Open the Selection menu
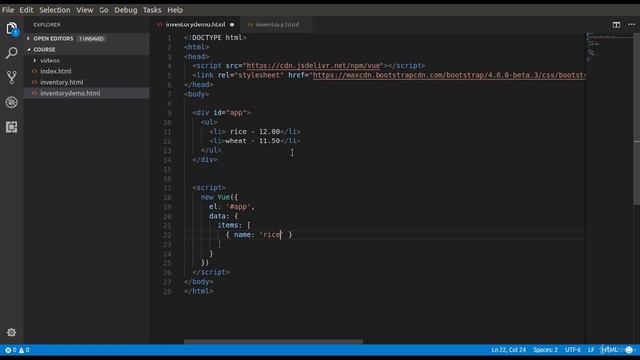The width and height of the screenshot is (640, 360). (55, 10)
